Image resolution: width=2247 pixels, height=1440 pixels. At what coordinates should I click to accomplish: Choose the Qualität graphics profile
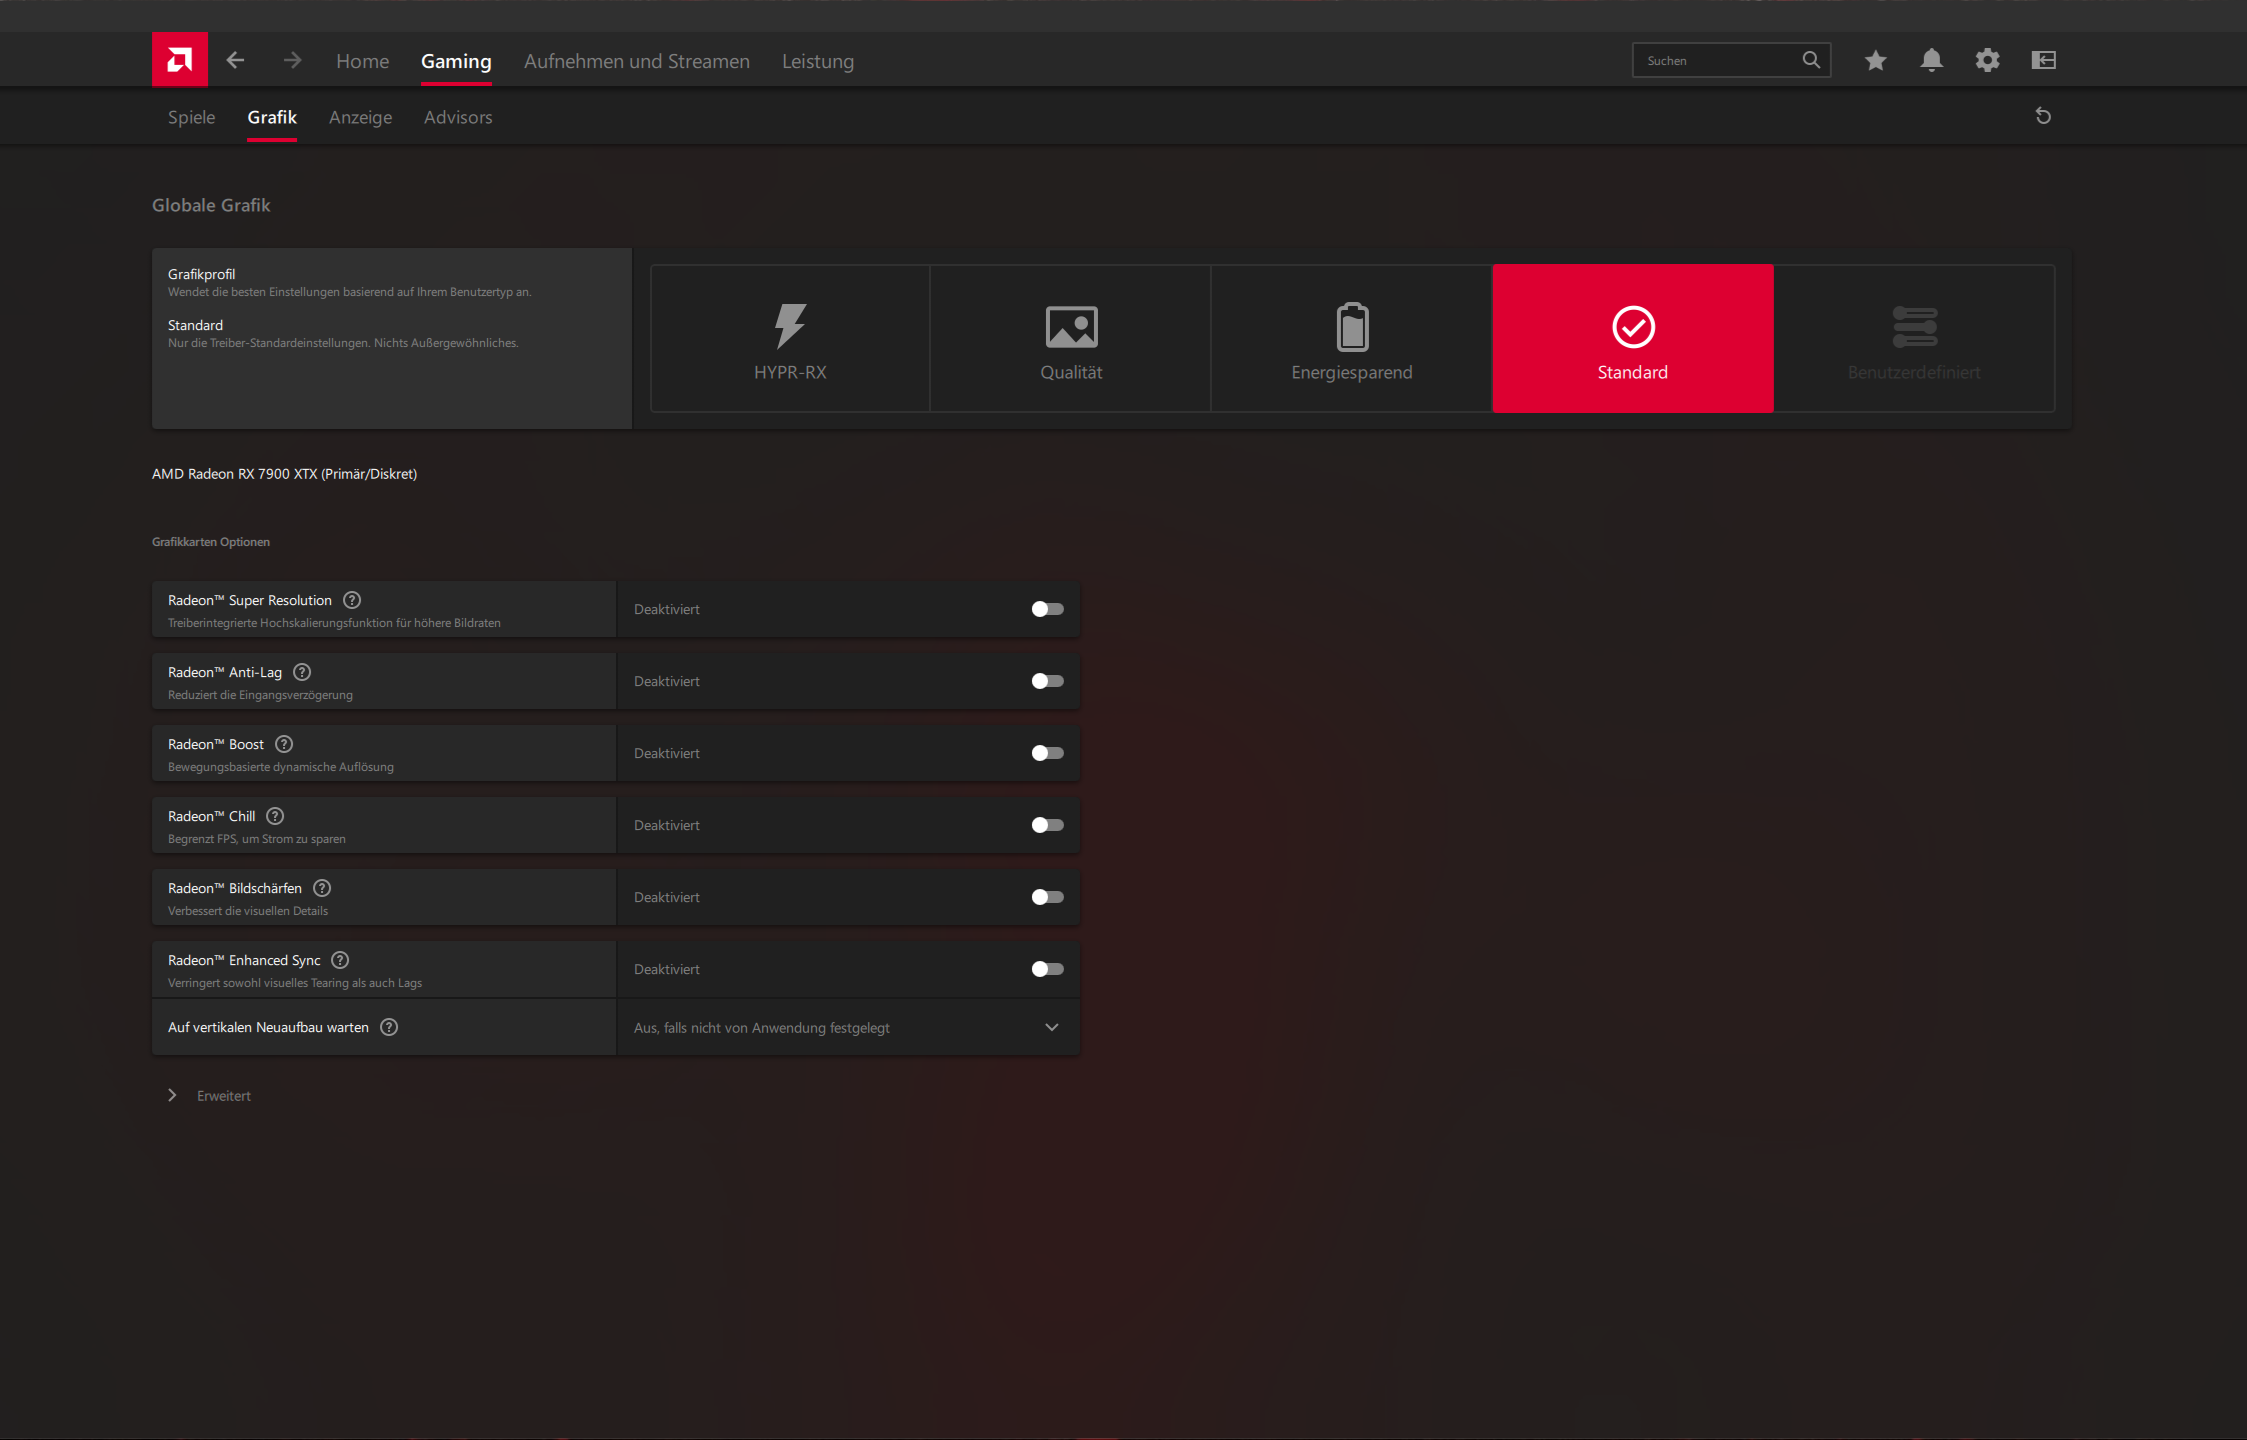click(x=1071, y=338)
